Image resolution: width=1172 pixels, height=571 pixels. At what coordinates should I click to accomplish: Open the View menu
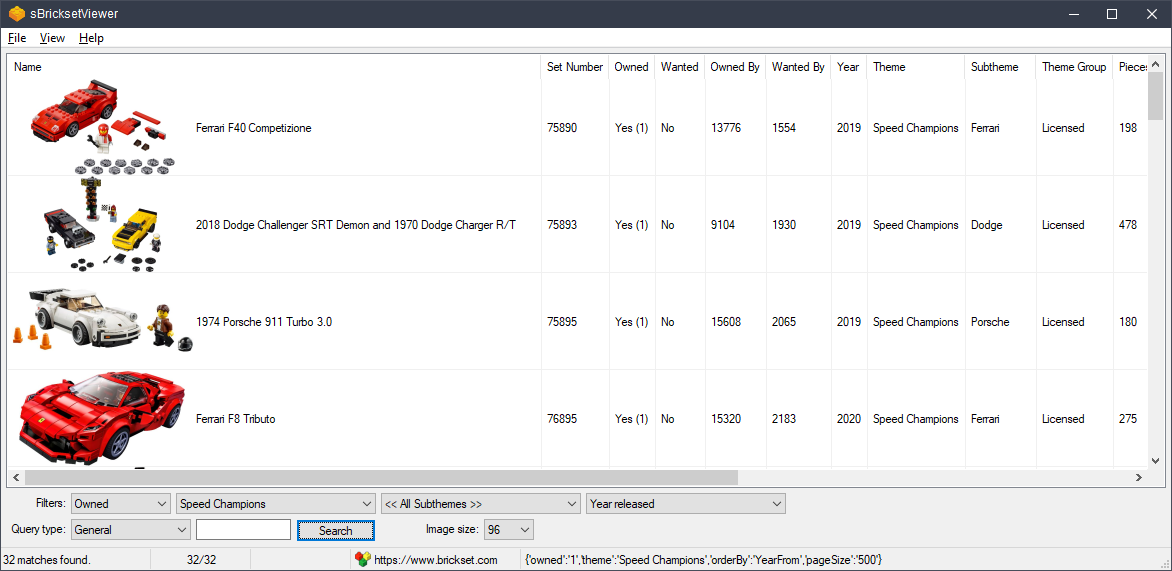[x=52, y=38]
